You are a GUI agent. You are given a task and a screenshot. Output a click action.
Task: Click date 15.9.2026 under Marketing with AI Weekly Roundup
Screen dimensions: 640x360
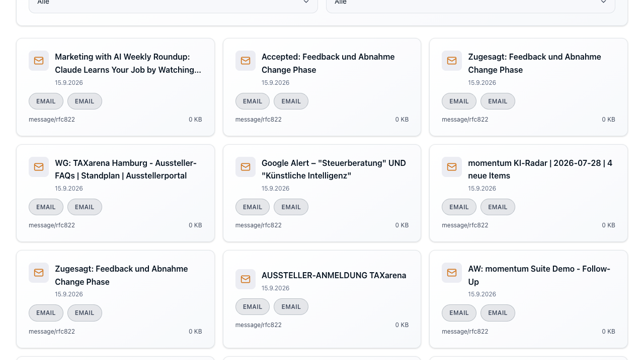tap(69, 82)
